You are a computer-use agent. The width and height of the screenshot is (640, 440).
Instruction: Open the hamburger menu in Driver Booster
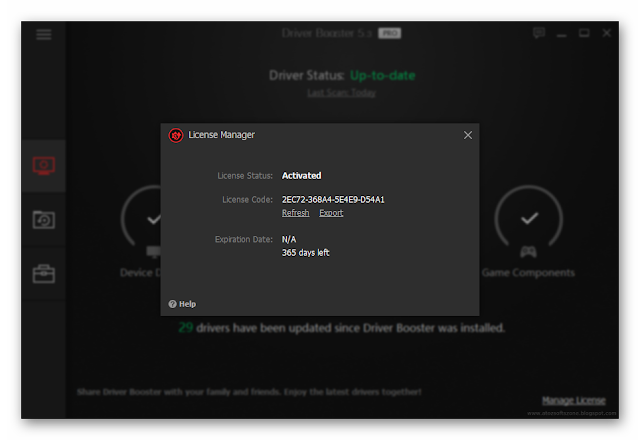click(x=44, y=34)
